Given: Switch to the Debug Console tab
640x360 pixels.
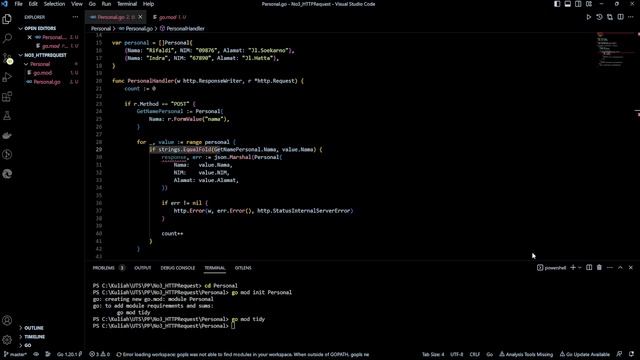Looking at the screenshot, I should tap(178, 268).
